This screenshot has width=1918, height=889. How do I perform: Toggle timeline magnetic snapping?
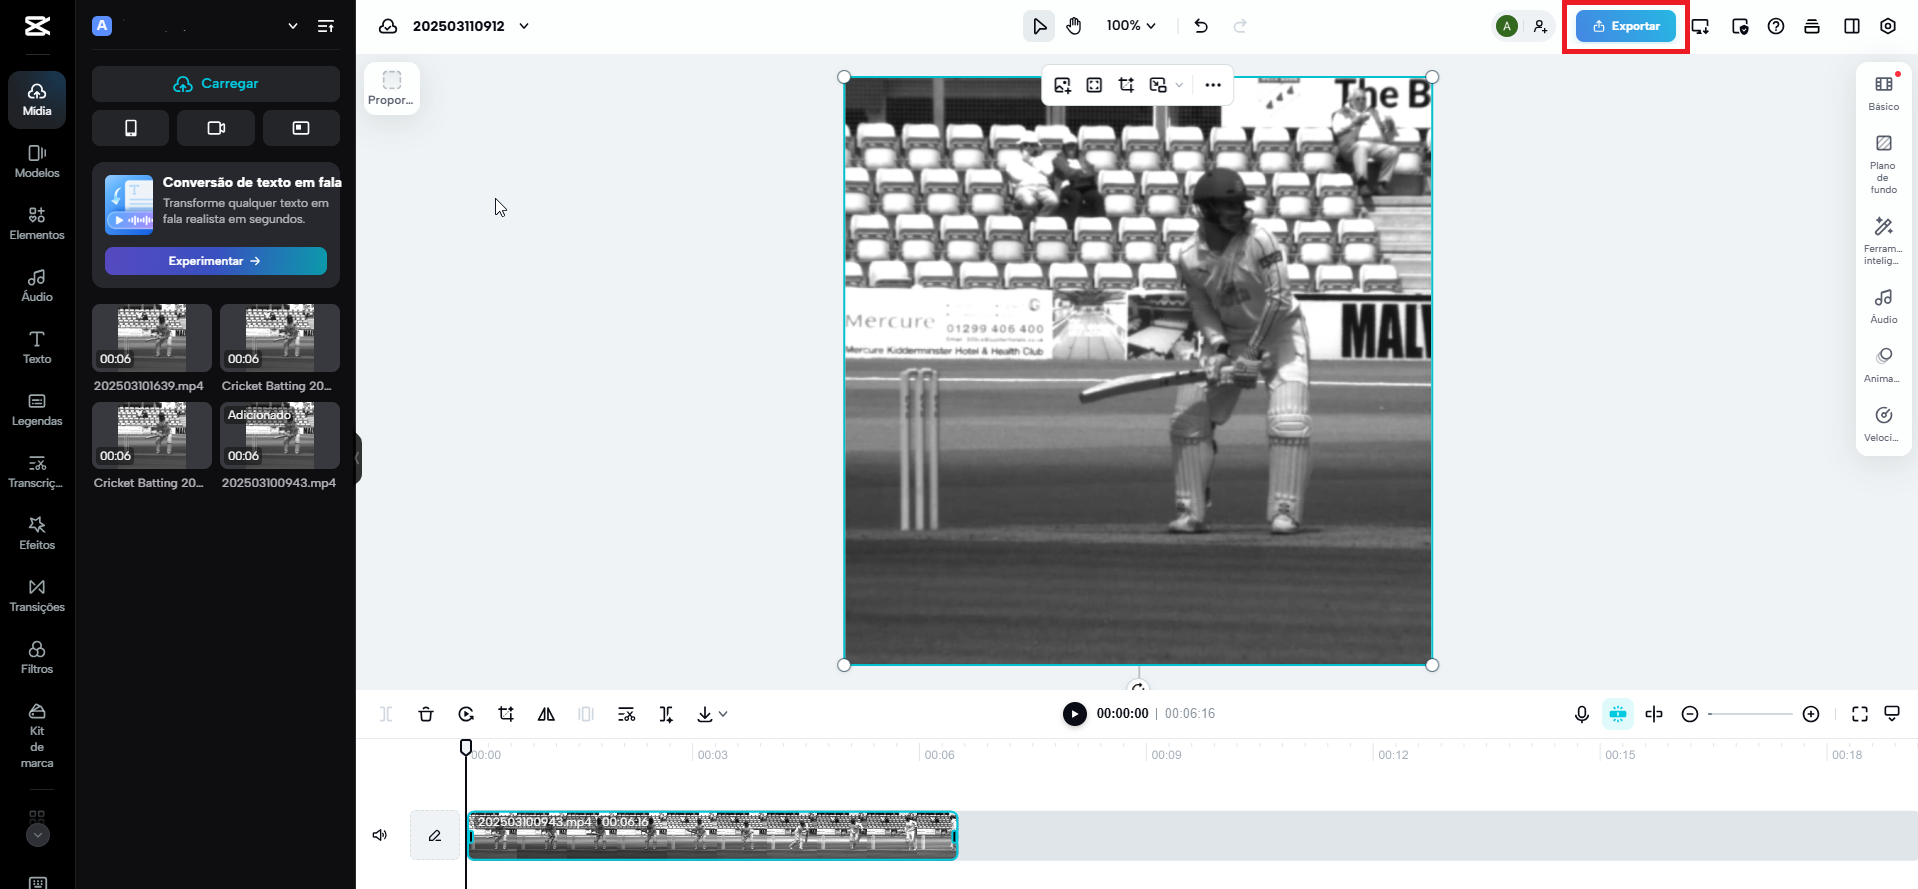[1617, 714]
